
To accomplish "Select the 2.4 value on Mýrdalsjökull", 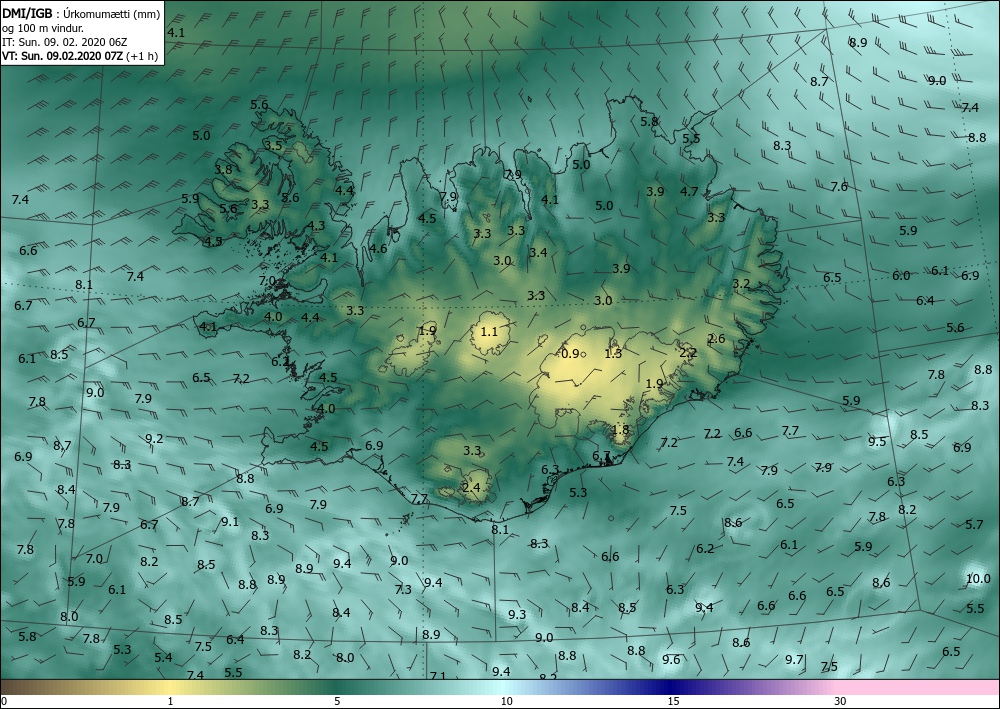I will click(471, 488).
